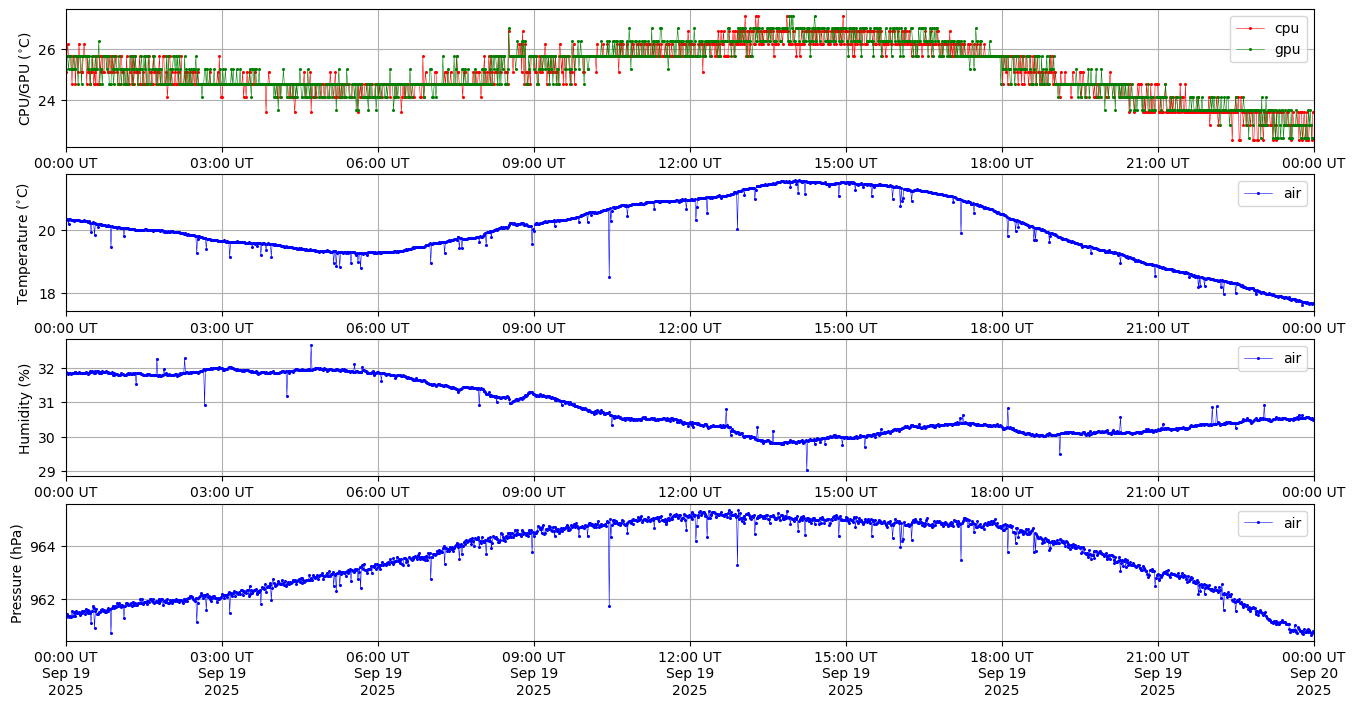Click 12:00 UT under the Humidity chart
The width and height of the screenshot is (1355, 707).
[690, 493]
